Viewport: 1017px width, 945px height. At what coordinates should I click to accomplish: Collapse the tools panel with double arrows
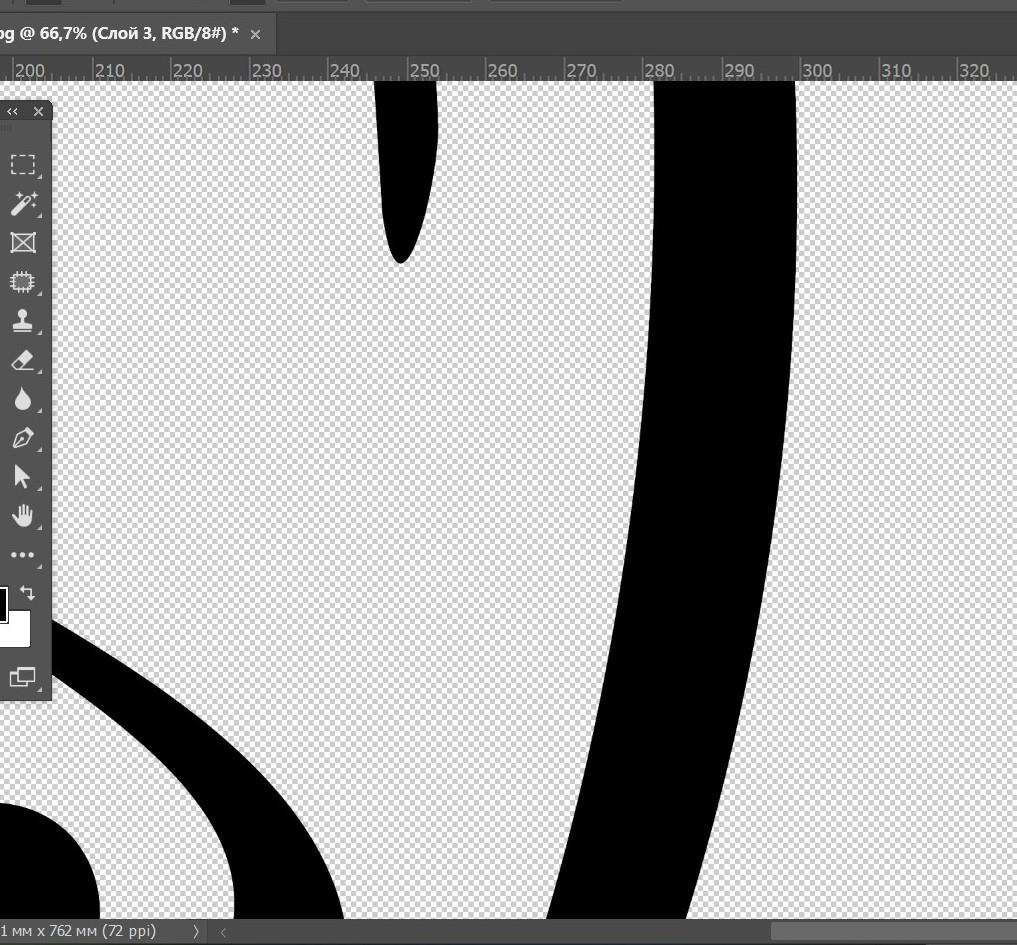pos(12,112)
